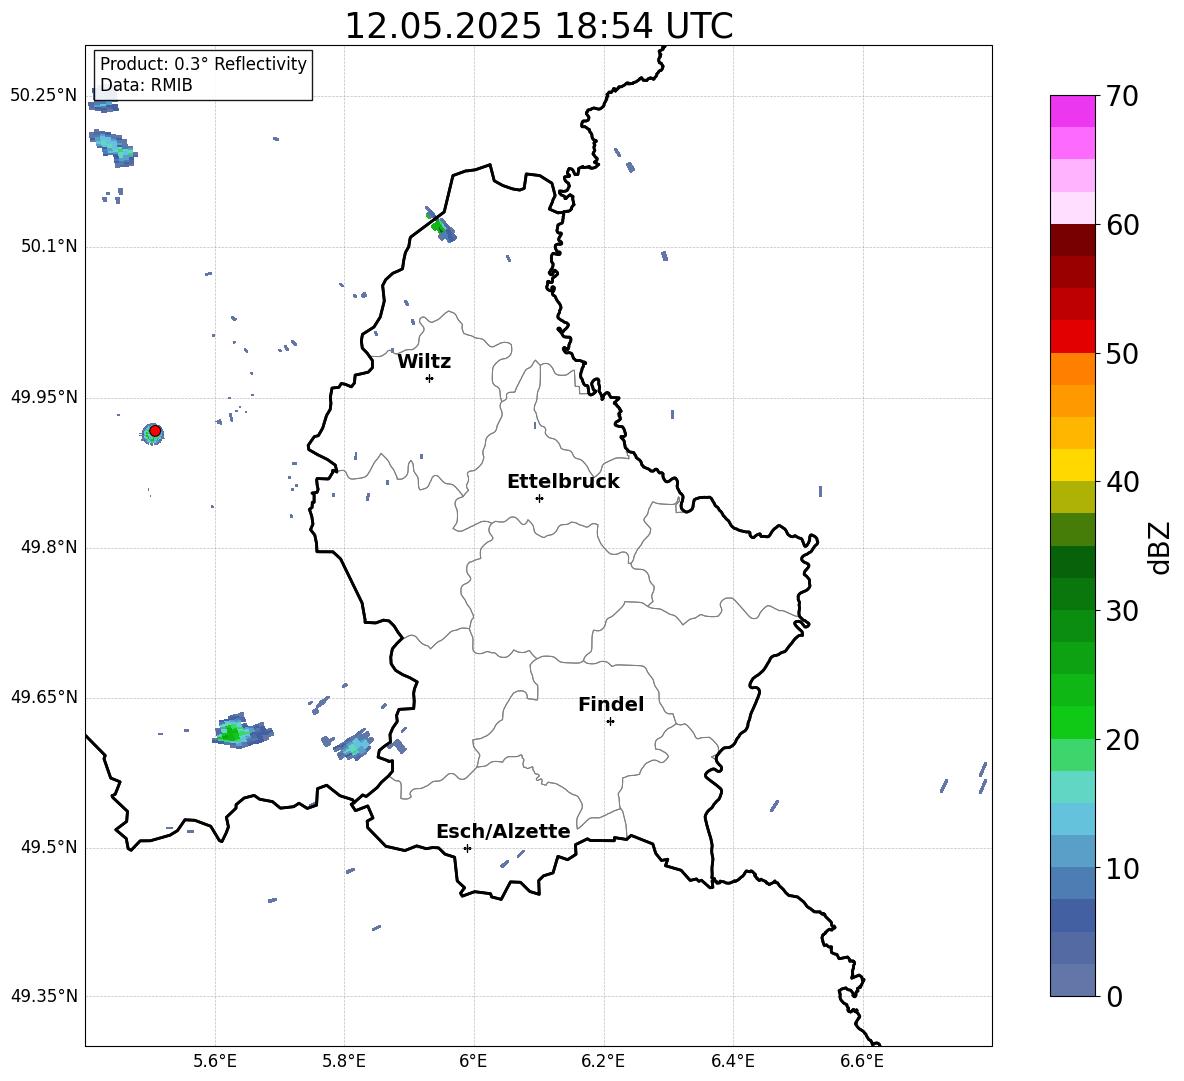This screenshot has width=1184, height=1081.
Task: Click the 49.8°N latitude label
Action: coord(48,547)
